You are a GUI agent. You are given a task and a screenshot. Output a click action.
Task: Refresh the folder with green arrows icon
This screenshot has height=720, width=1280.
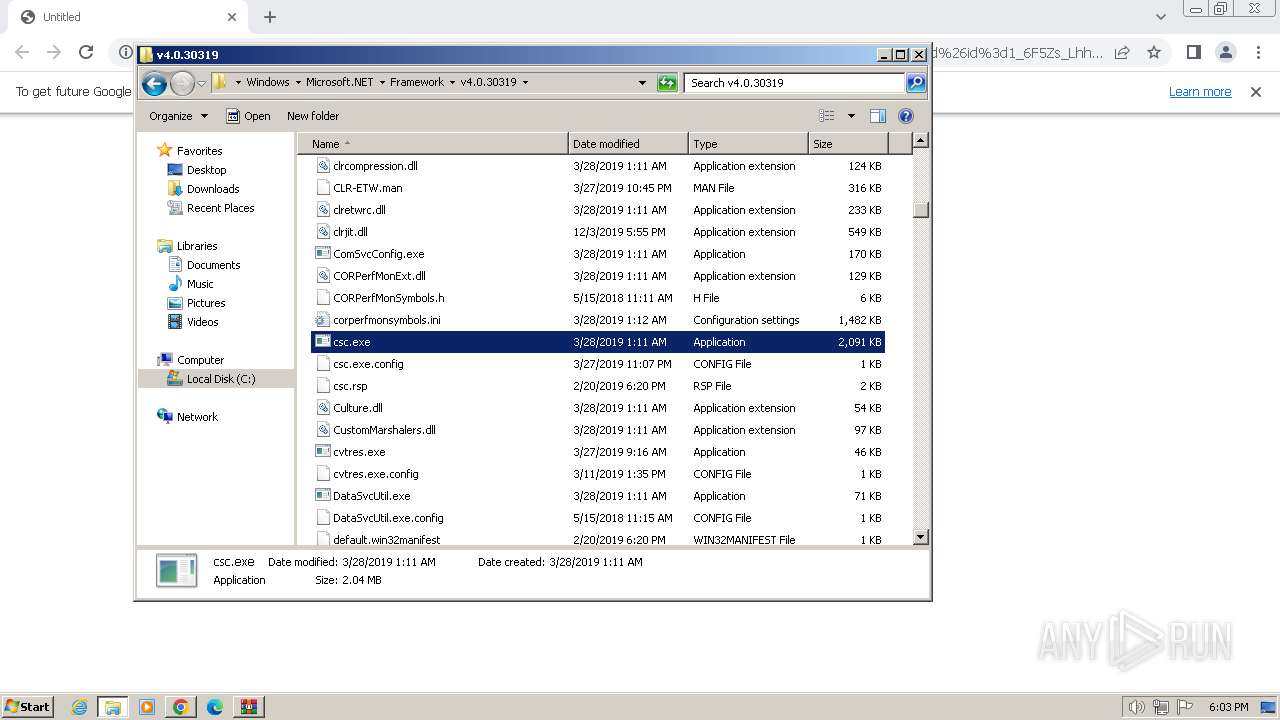667,83
